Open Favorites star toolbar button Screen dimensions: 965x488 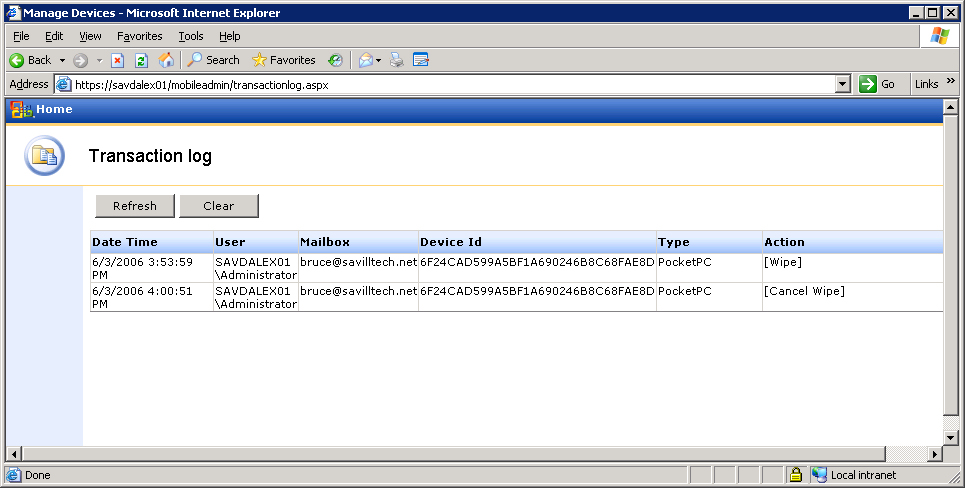[x=284, y=60]
